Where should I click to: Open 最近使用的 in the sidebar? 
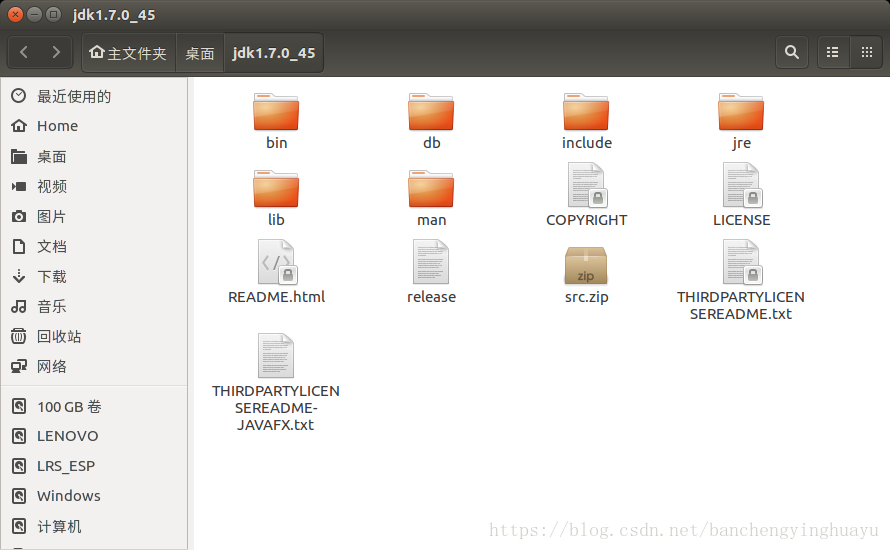pyautogui.click(x=94, y=96)
